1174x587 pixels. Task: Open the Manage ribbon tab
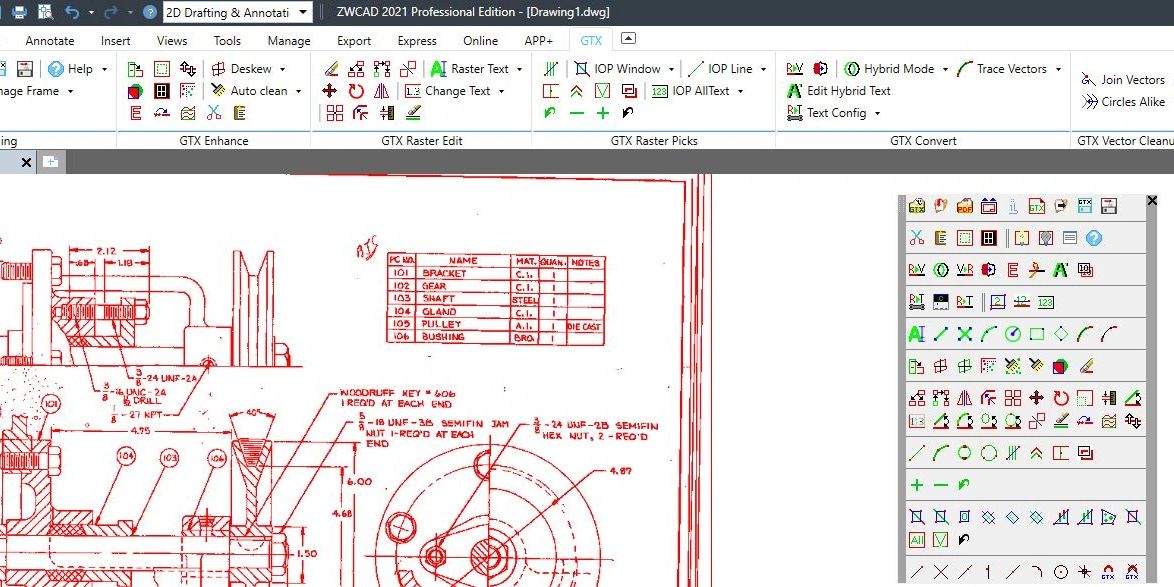[x=289, y=40]
